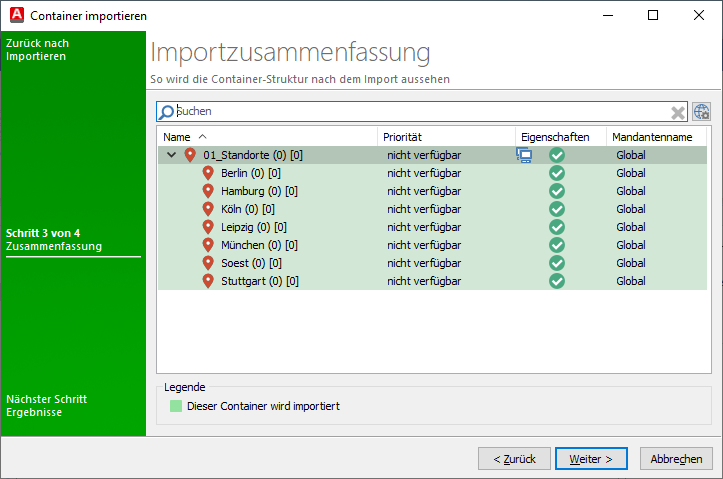The width and height of the screenshot is (723, 479).
Task: Clear the search field with X icon
Action: click(x=677, y=112)
